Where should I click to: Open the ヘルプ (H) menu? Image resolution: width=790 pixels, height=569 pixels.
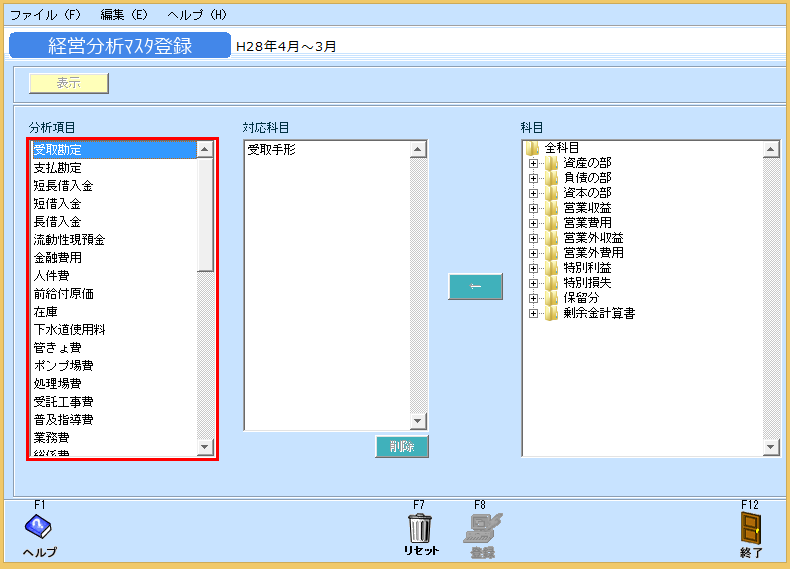[197, 15]
